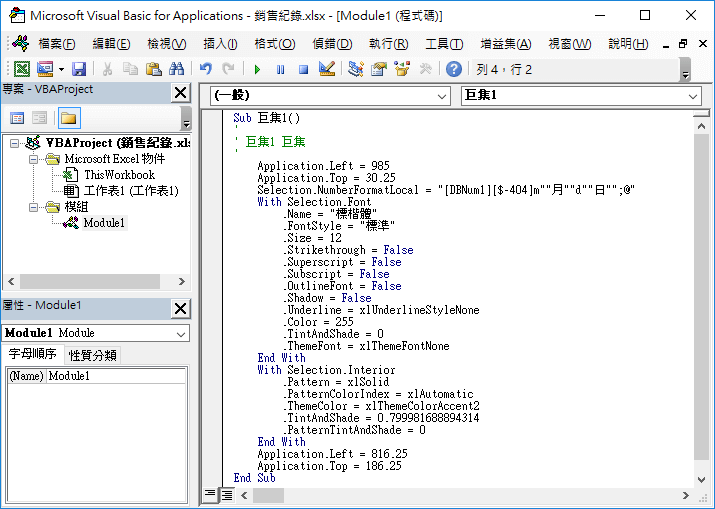Open Project Explorer toolbar icon
715x509 pixels.
[x=355, y=69]
